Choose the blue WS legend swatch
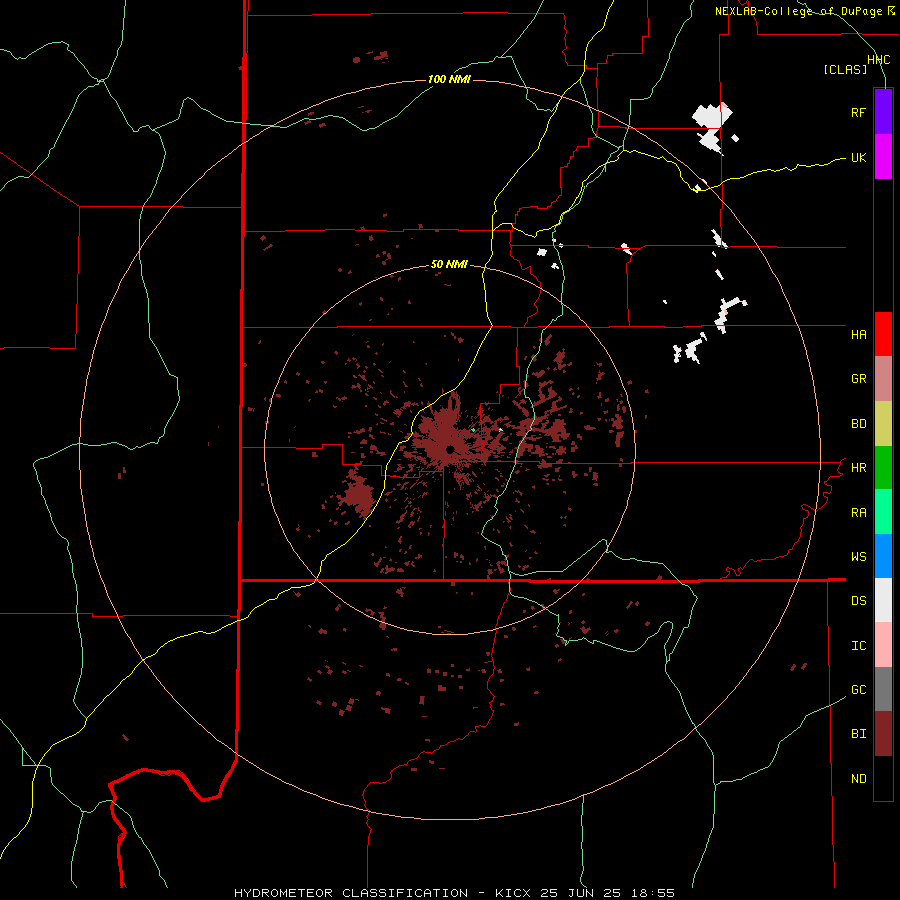Screen dimensions: 900x900 tap(883, 556)
